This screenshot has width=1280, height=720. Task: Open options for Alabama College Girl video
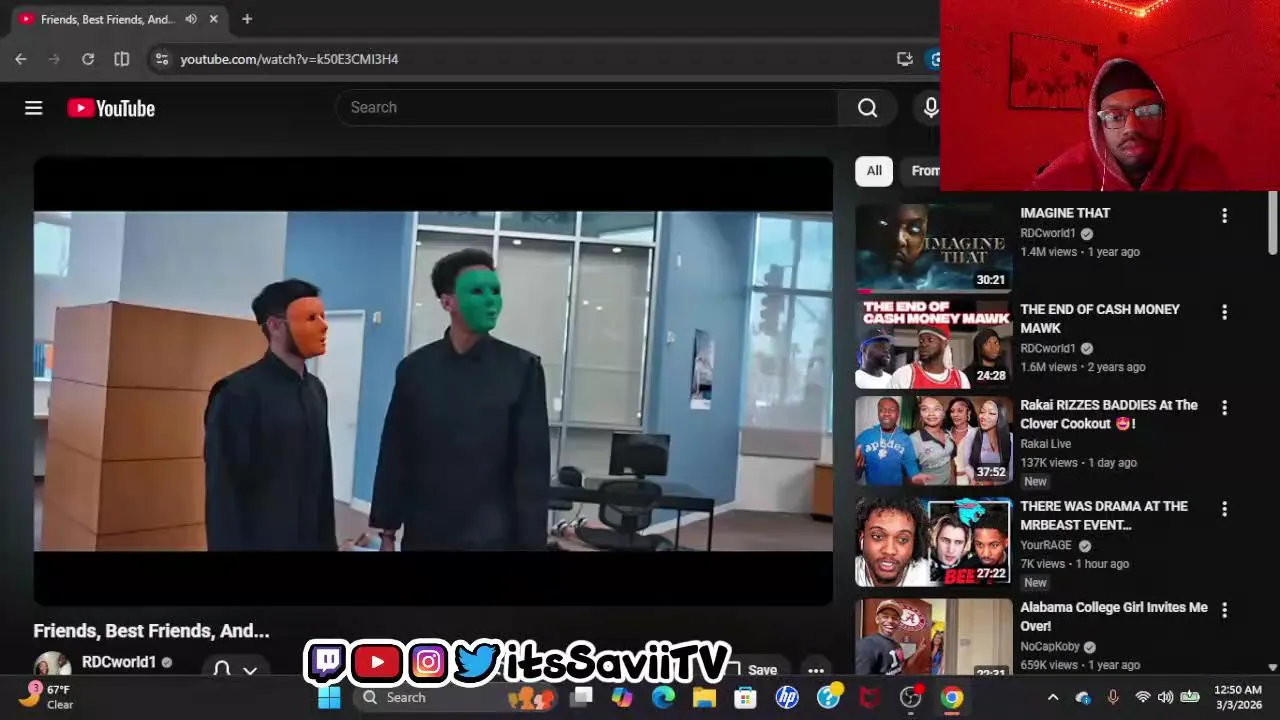point(1224,610)
